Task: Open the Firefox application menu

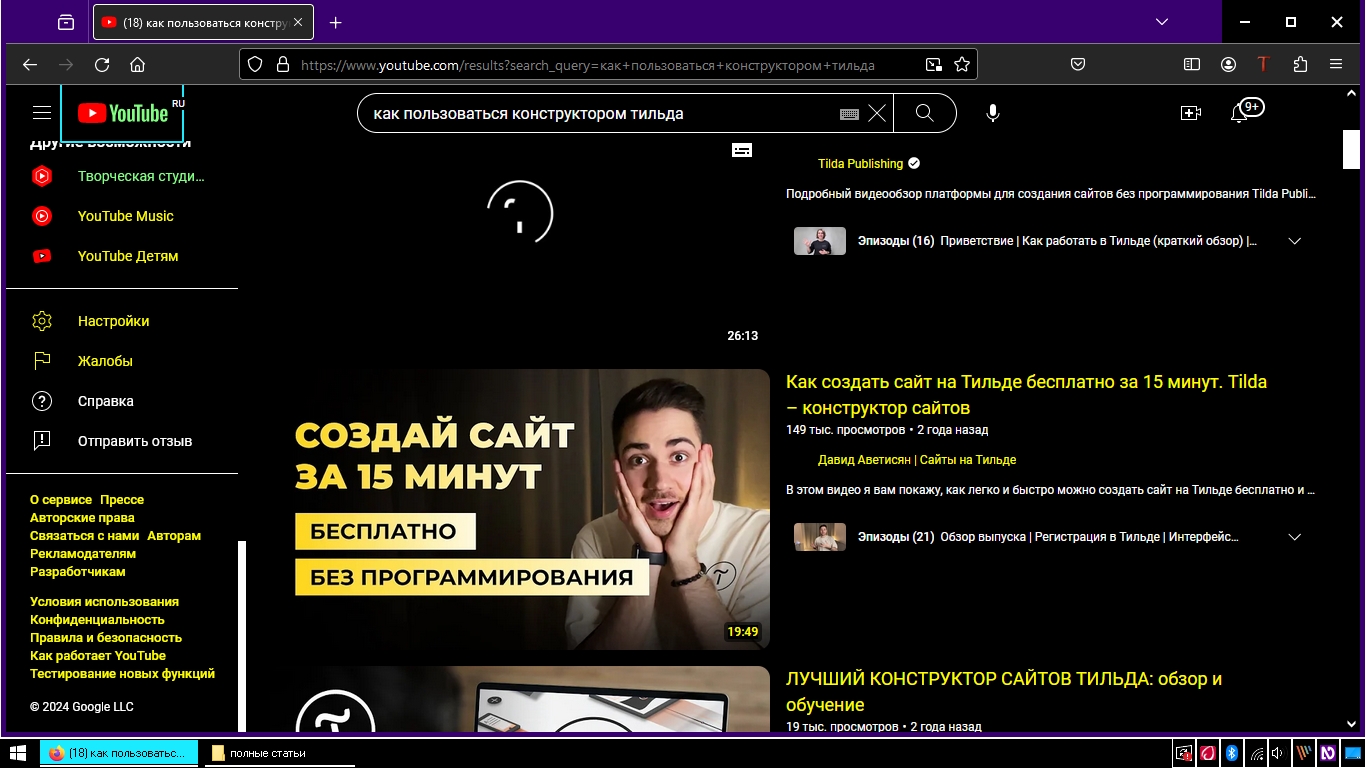Action: [x=1336, y=64]
